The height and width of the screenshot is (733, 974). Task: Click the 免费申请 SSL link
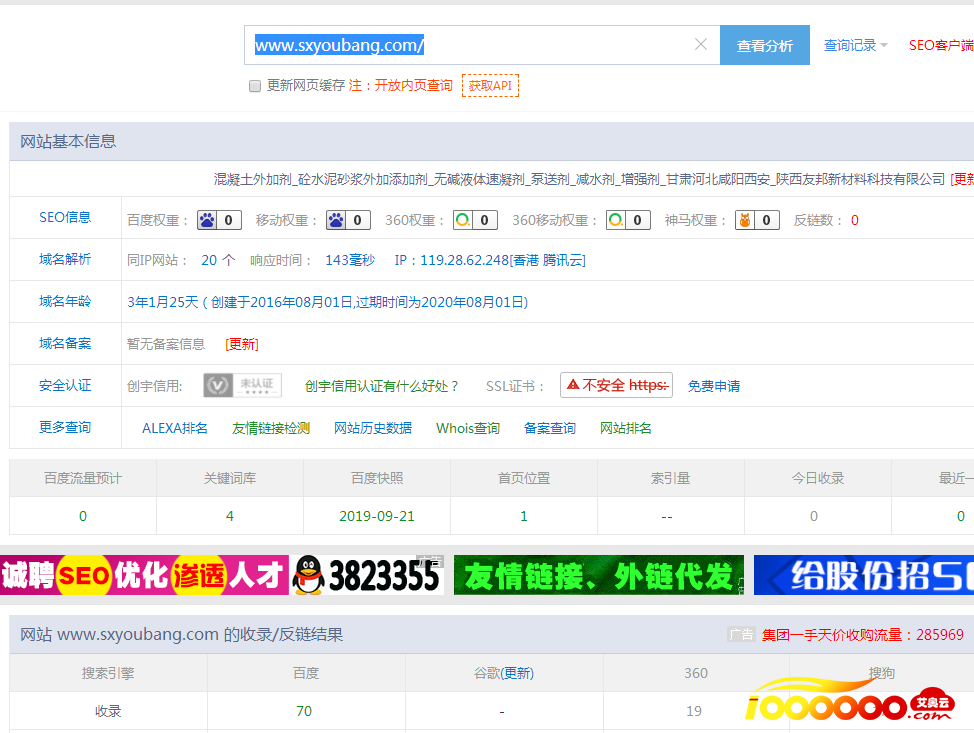[x=714, y=386]
